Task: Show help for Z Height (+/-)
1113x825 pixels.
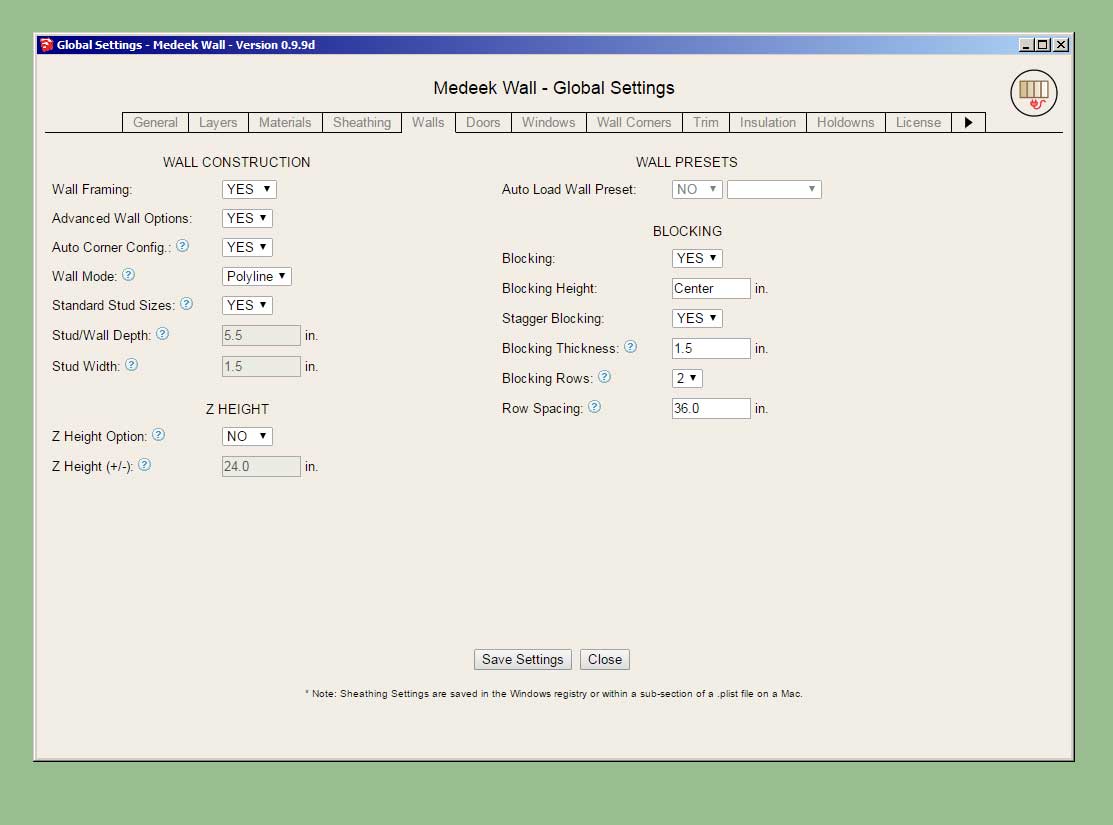Action: (x=144, y=465)
